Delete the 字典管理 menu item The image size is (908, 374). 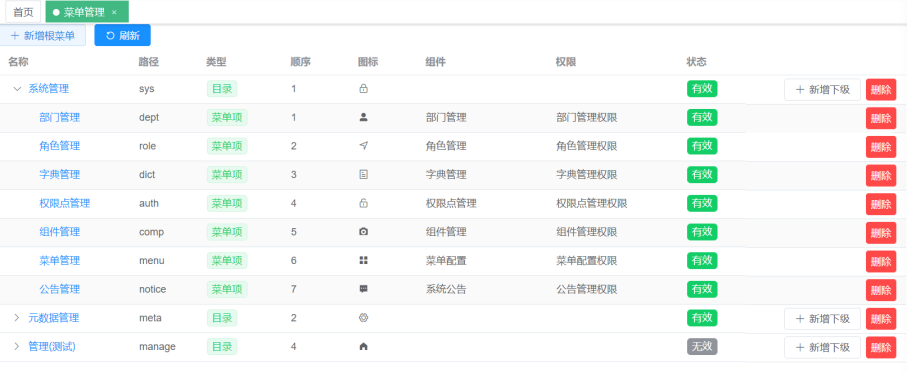click(881, 175)
